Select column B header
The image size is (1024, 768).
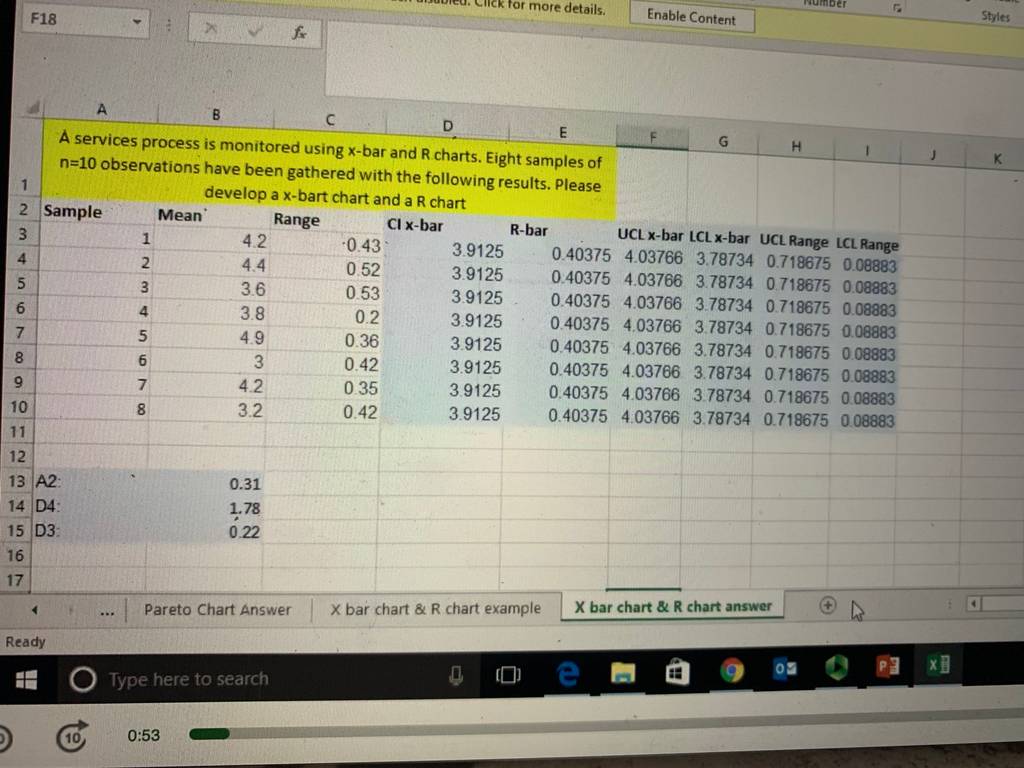[x=216, y=115]
